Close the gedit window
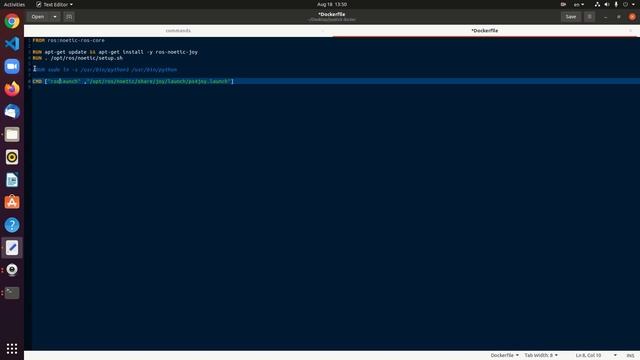 click(x=632, y=17)
